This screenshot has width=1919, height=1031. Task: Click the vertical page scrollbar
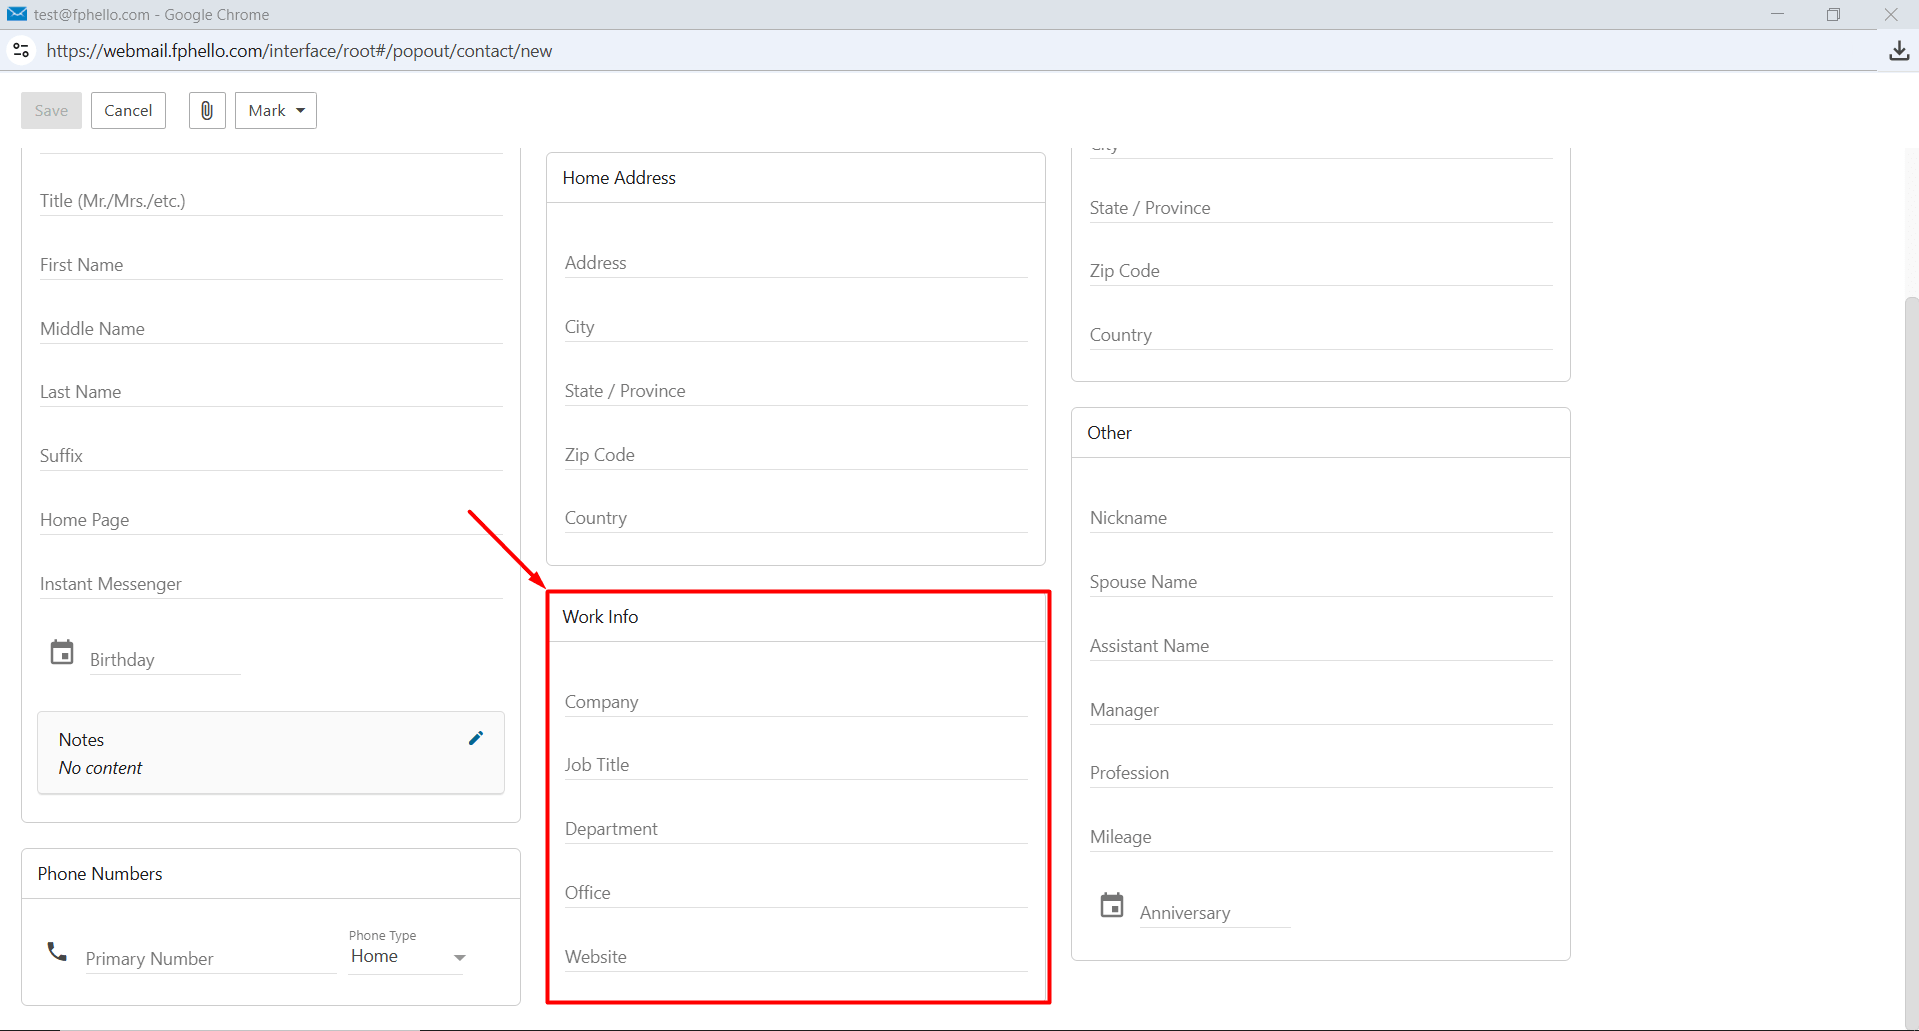point(1911,660)
